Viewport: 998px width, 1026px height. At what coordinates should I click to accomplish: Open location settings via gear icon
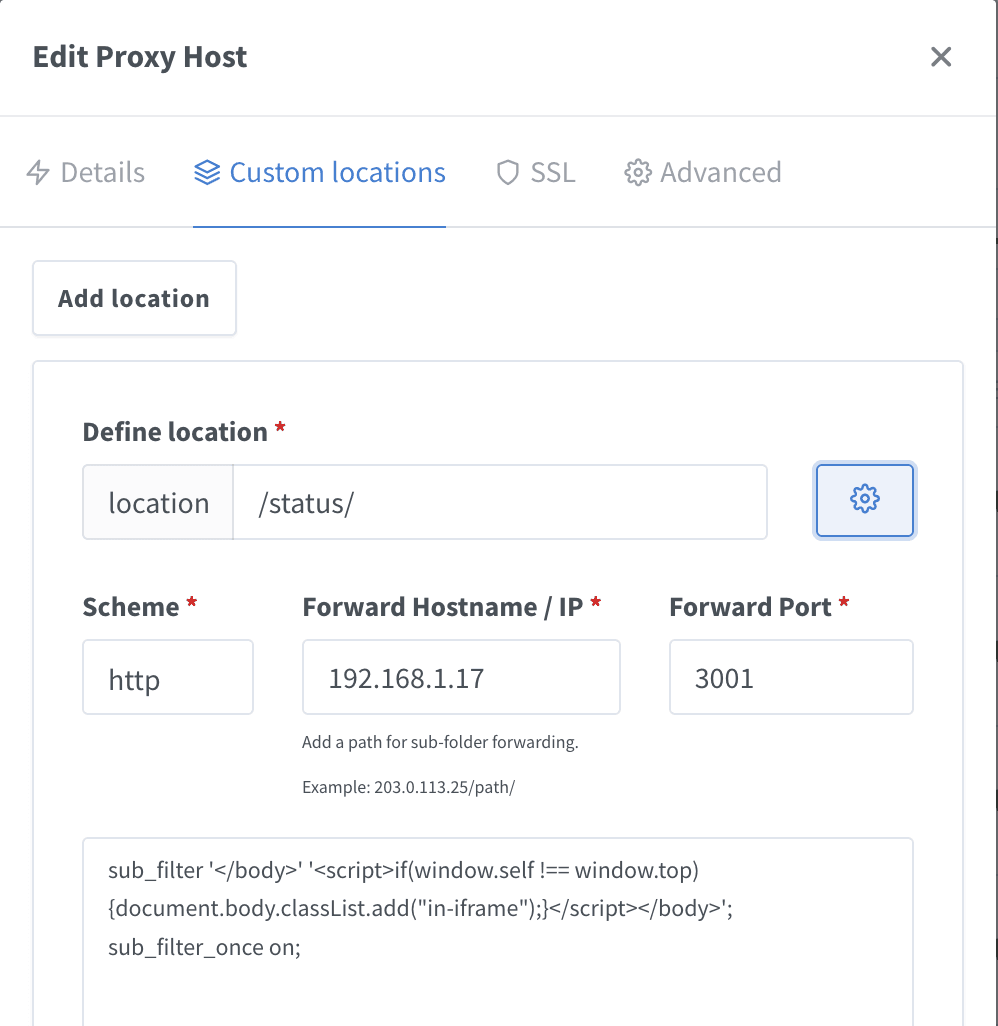click(x=864, y=500)
